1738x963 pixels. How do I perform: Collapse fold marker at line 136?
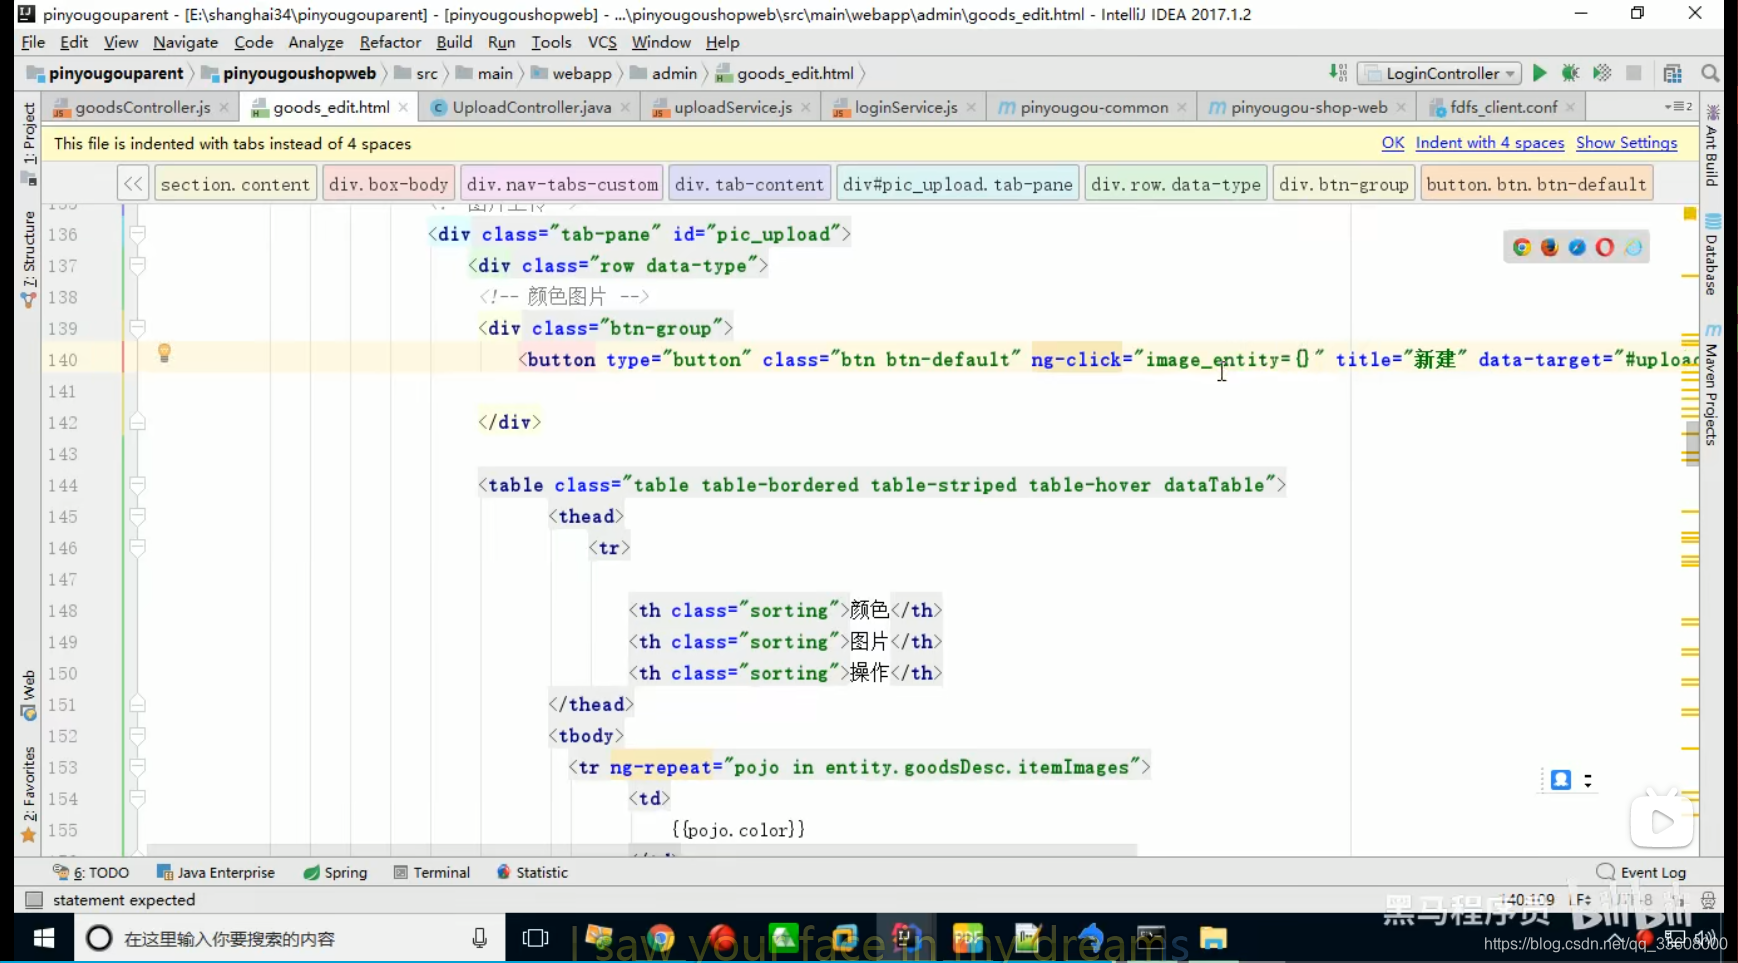pyautogui.click(x=138, y=234)
